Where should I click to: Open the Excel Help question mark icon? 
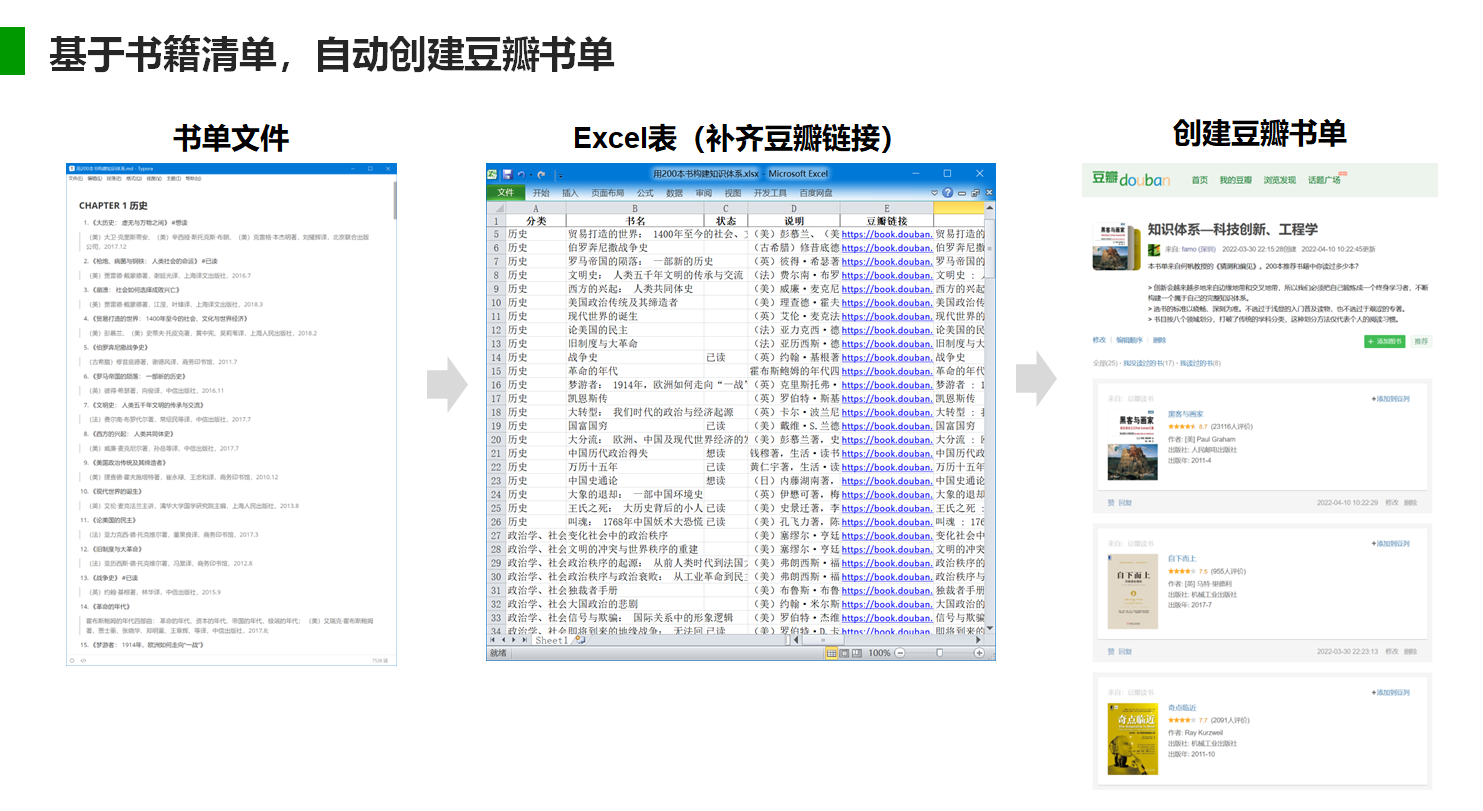pos(947,193)
